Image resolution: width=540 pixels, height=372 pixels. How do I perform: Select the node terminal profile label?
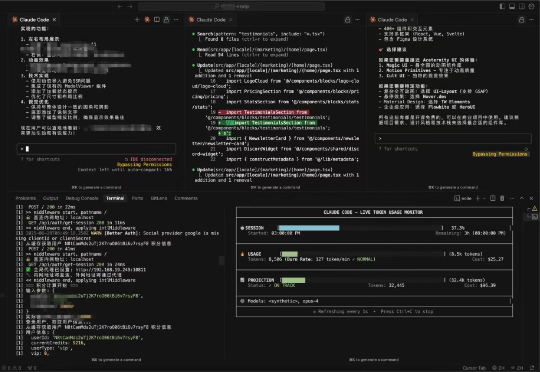(x=463, y=198)
